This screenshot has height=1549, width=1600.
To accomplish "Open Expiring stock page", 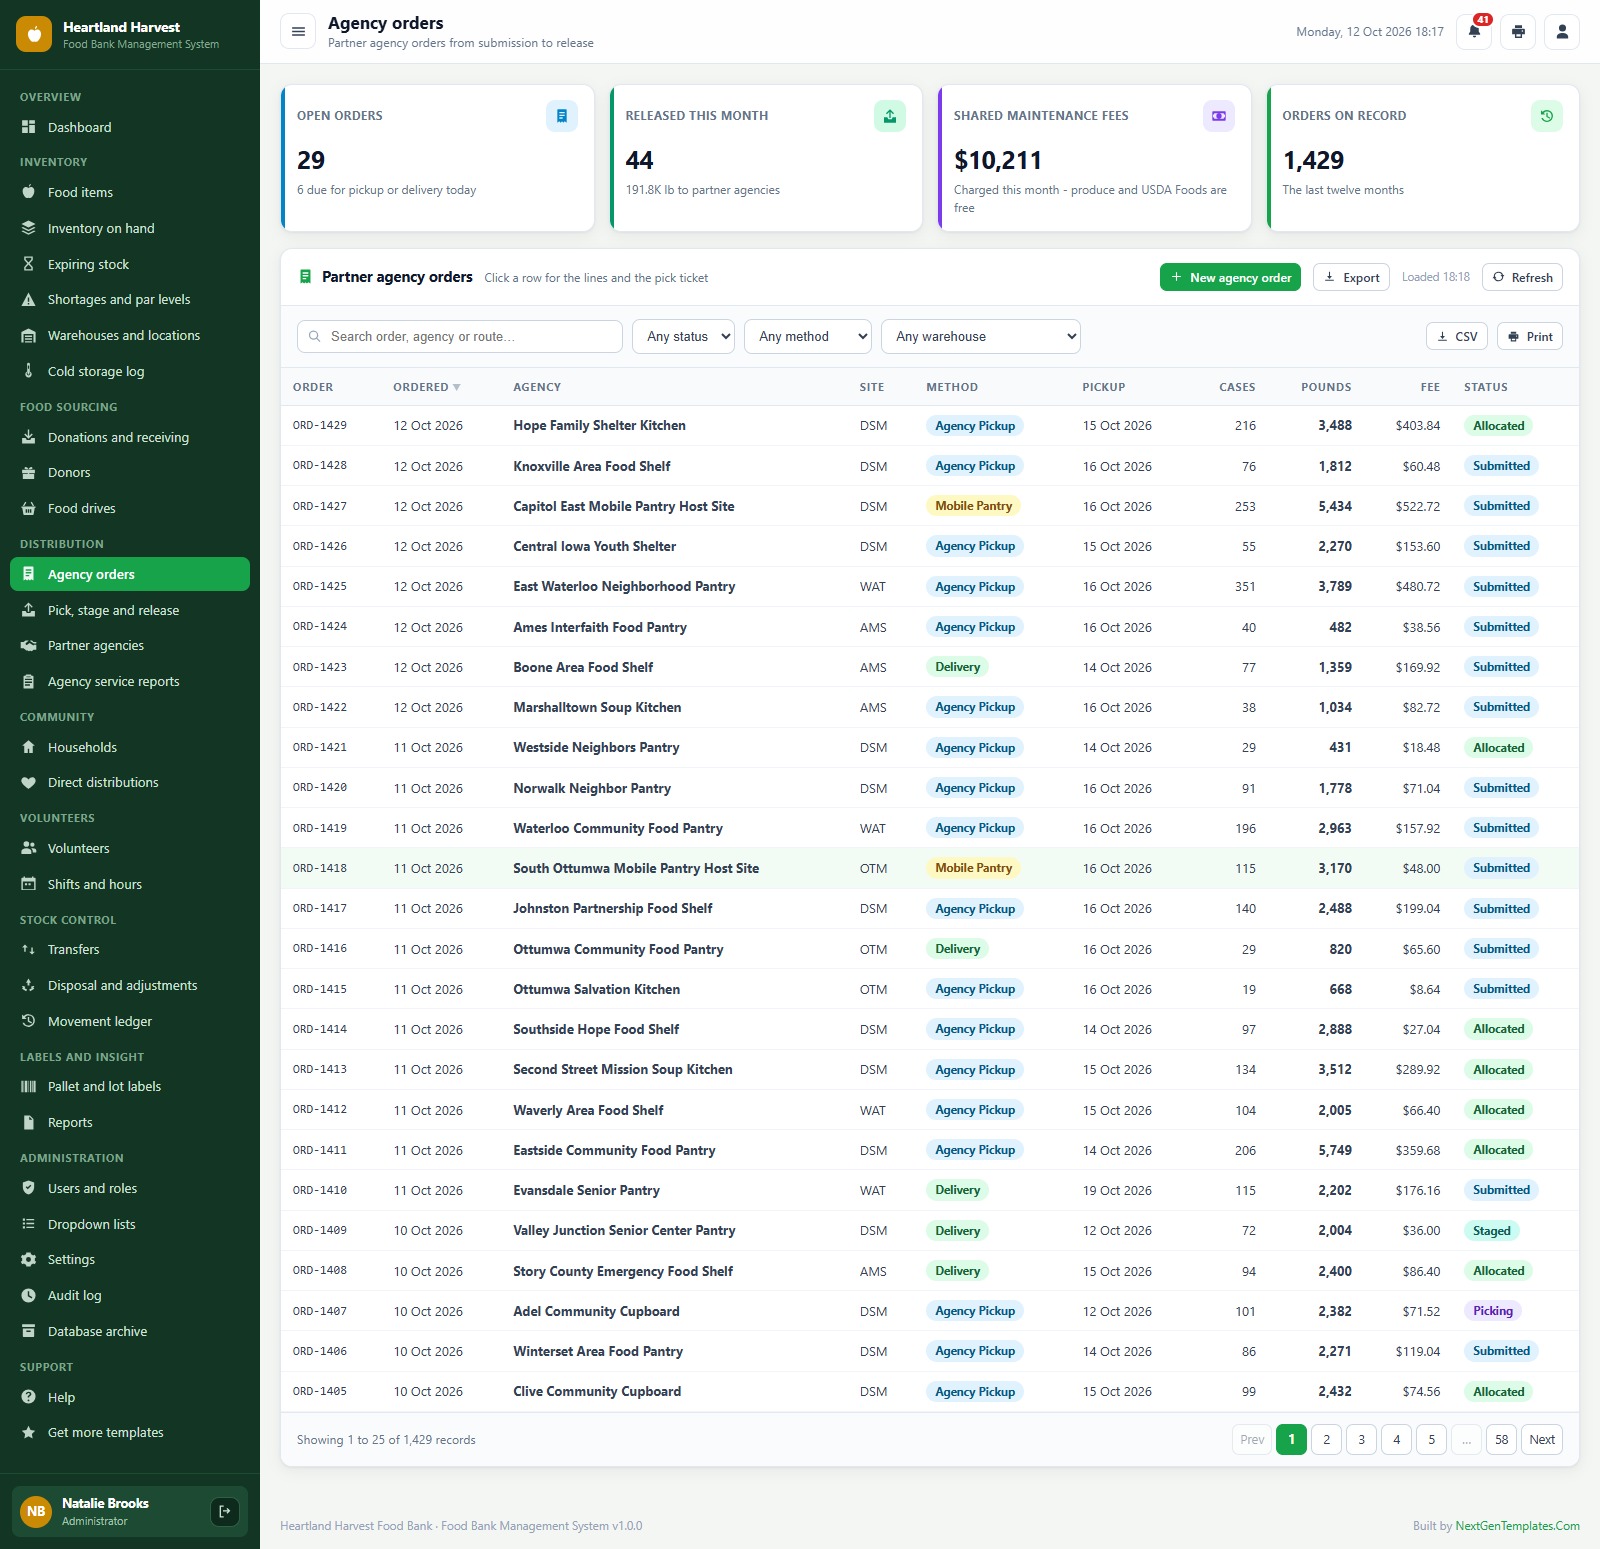I will tap(130, 264).
